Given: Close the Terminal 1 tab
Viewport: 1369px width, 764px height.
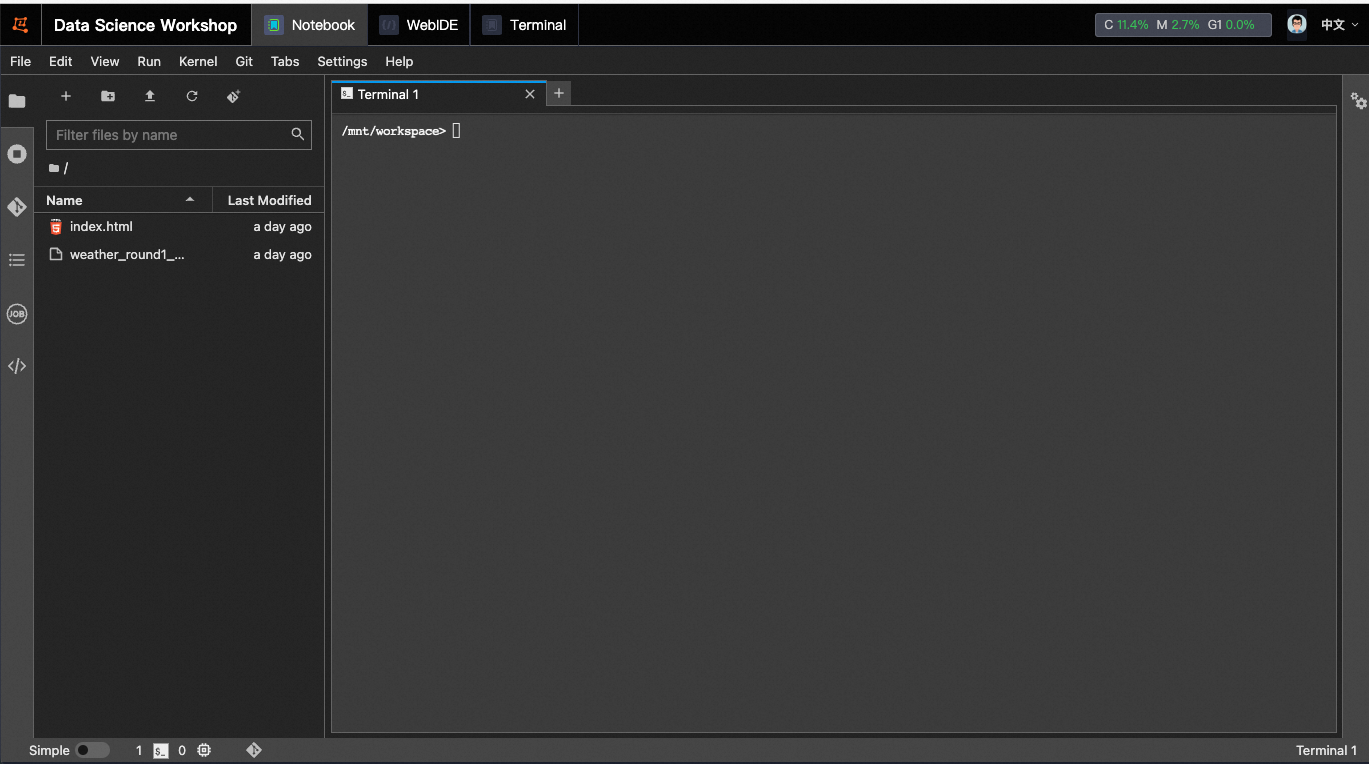Looking at the screenshot, I should [530, 94].
